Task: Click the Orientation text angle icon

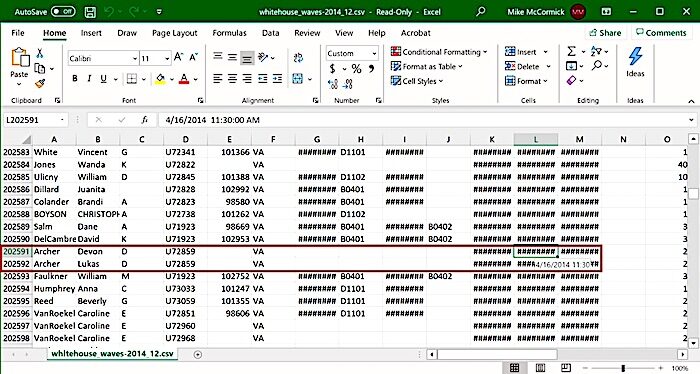Action: click(263, 57)
